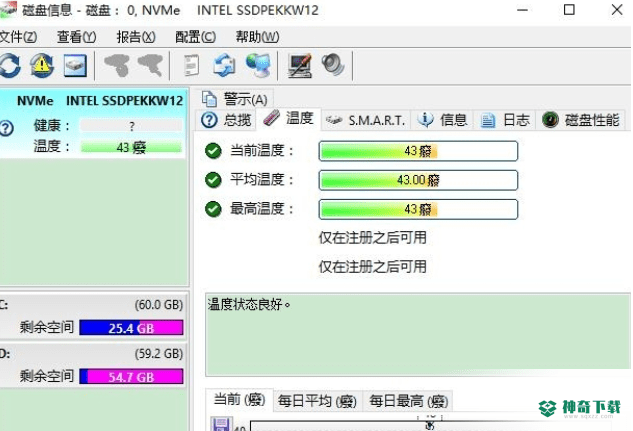Select the 温度 temperature tab
The width and height of the screenshot is (633, 431).
pyautogui.click(x=288, y=118)
